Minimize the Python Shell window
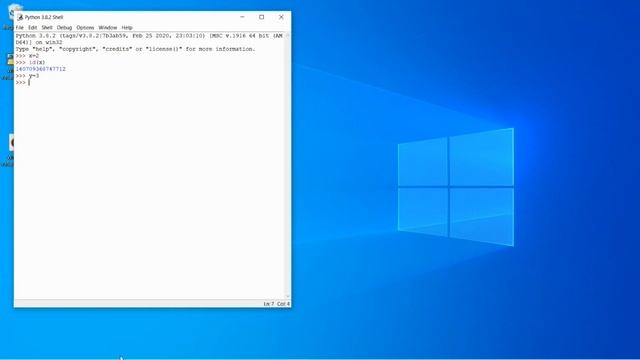This screenshot has height=360, width=640. point(242,17)
